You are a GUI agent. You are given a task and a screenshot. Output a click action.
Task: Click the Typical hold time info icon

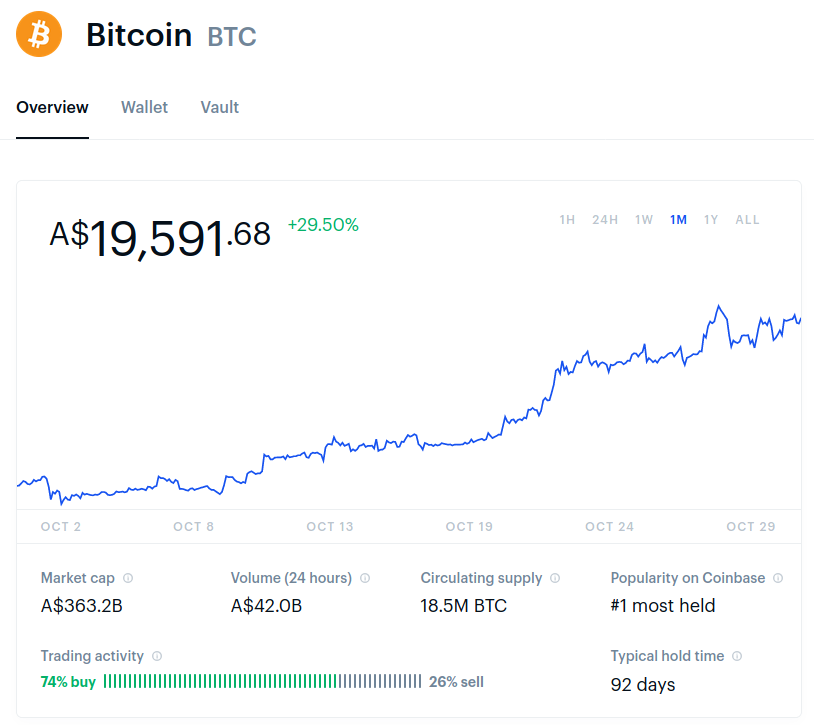point(737,656)
